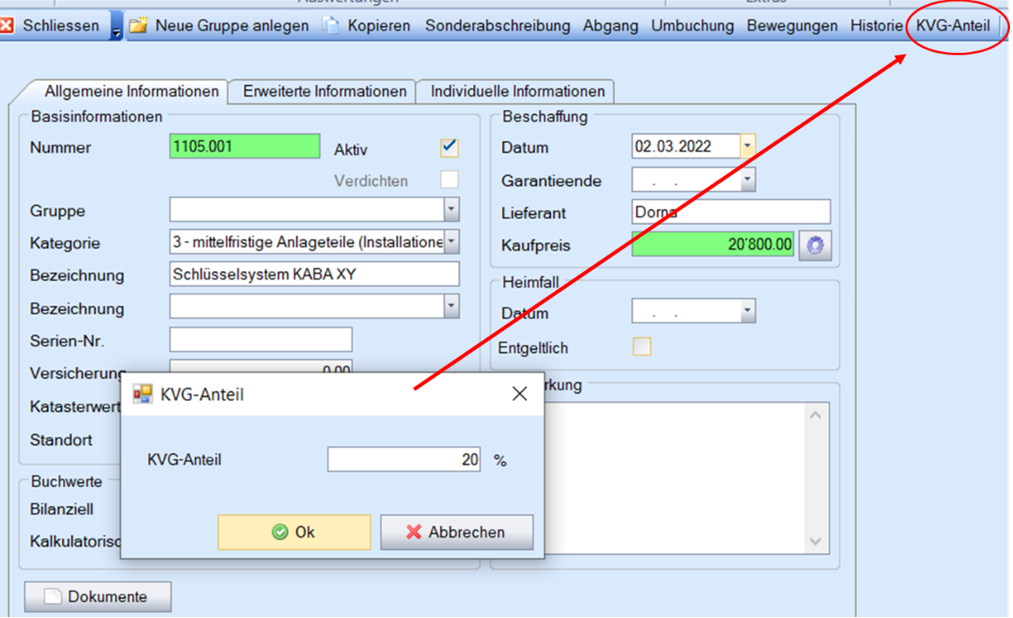Click the Bezeichnung field Schlüsselsystem KABA XY
Image resolution: width=1013 pixels, height=618 pixels.
click(314, 274)
